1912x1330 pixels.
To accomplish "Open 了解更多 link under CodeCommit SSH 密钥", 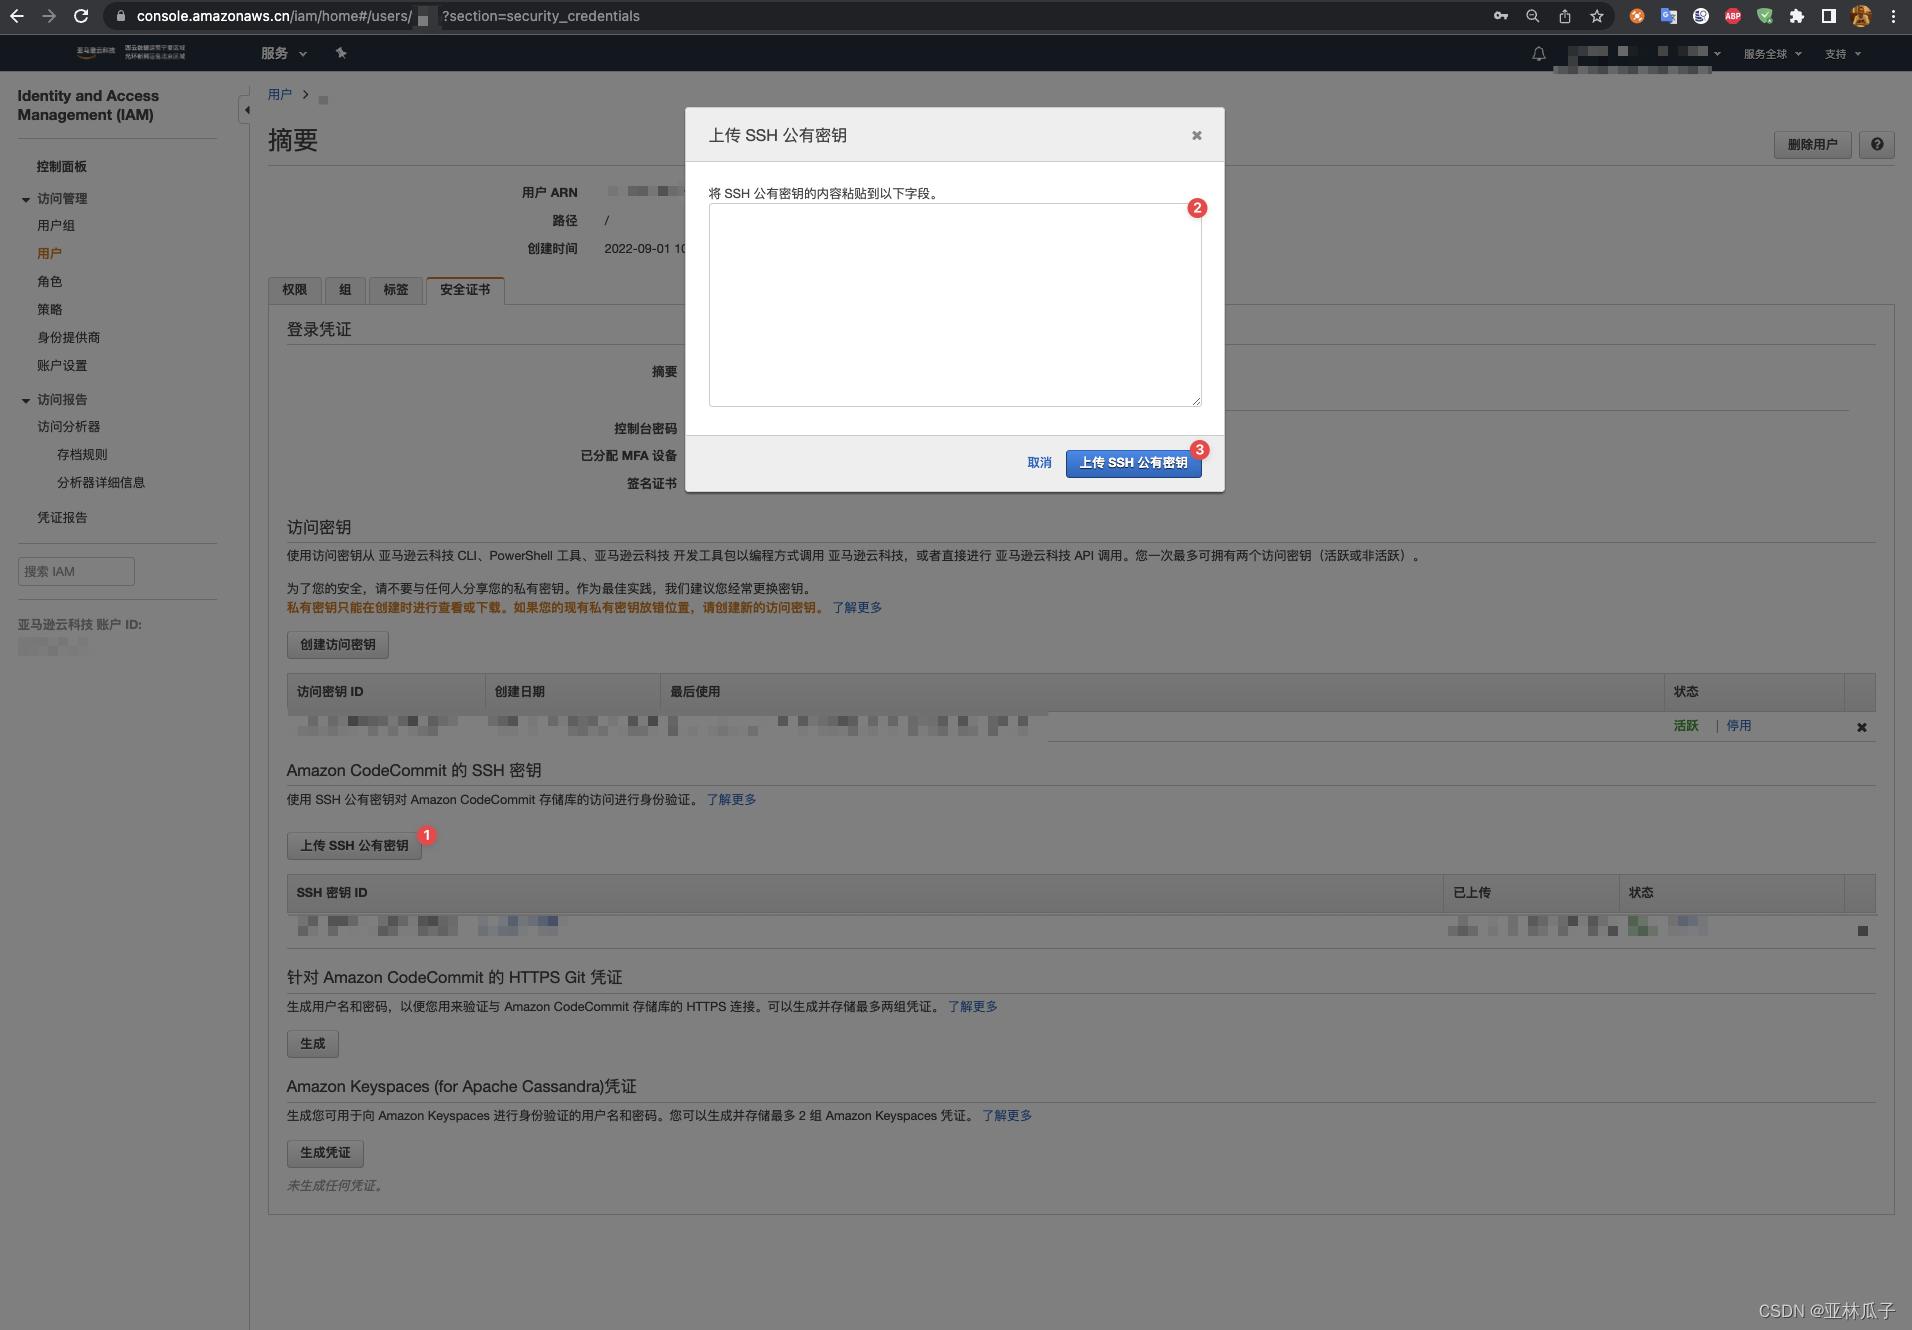I will [731, 800].
